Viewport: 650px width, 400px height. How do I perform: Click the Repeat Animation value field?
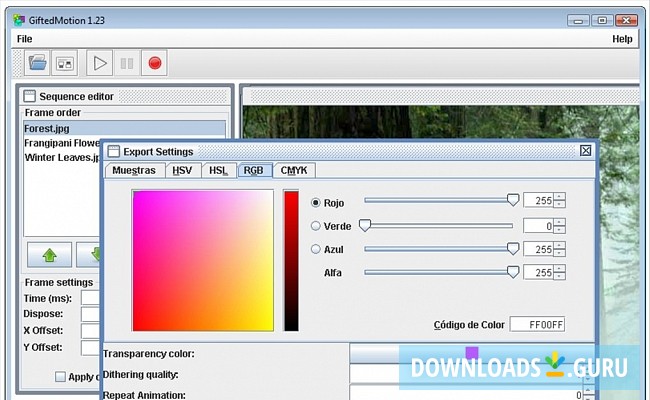(466, 394)
